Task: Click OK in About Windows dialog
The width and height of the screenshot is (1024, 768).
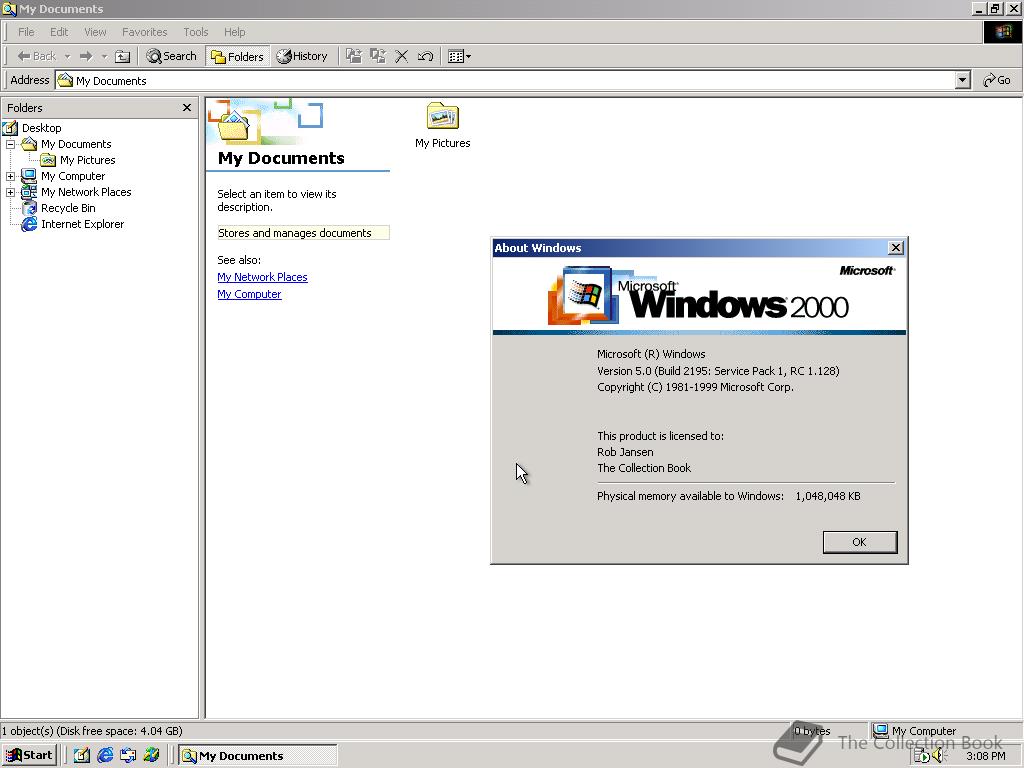Action: pyautogui.click(x=859, y=542)
